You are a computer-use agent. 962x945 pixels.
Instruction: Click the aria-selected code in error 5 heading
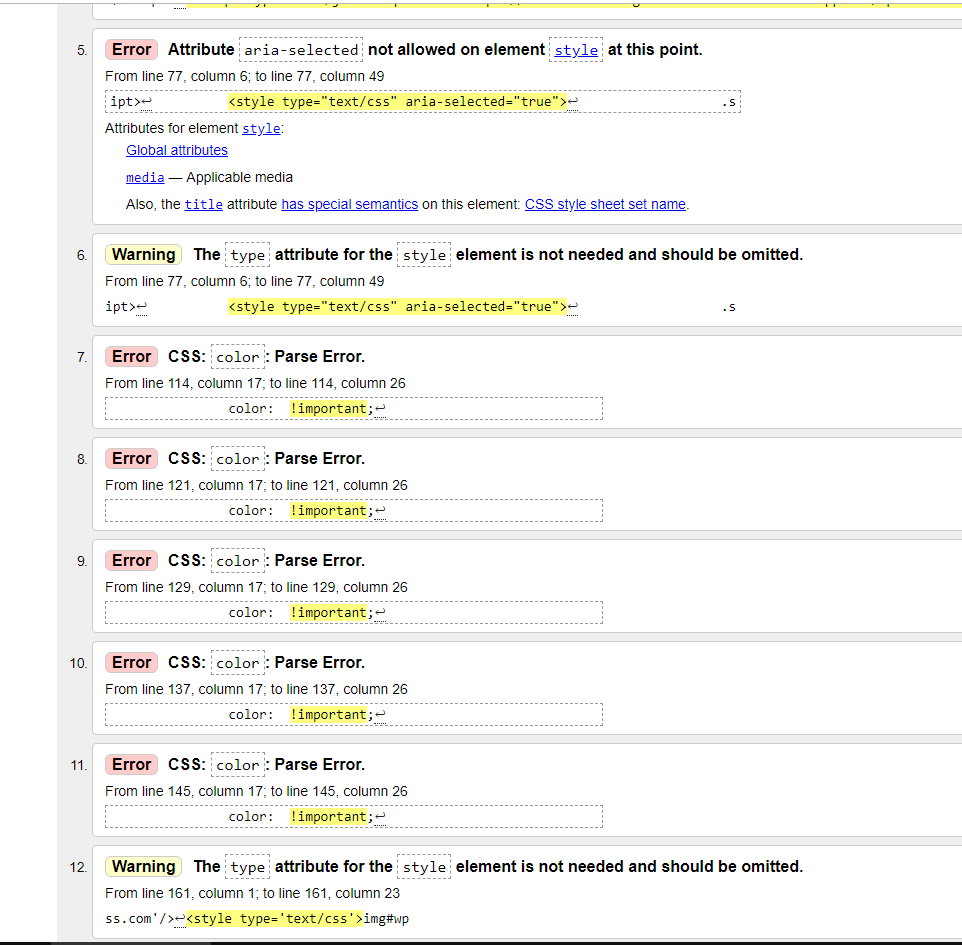tap(301, 50)
